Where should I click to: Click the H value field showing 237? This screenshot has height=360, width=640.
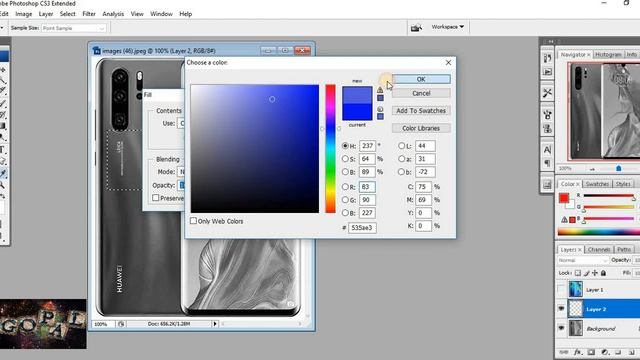pyautogui.click(x=367, y=146)
